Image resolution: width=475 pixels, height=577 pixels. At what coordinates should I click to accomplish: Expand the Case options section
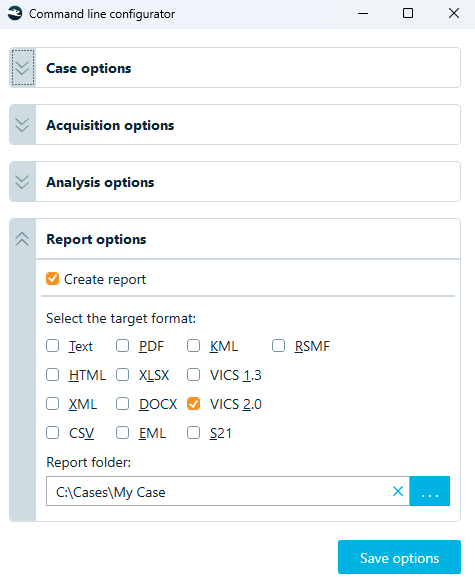(22, 68)
